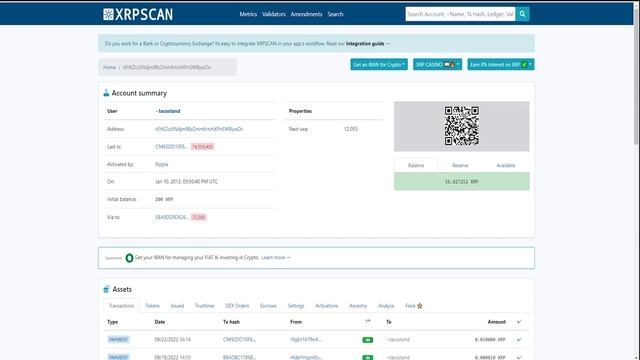
Task: Click the account QR code image
Action: click(462, 126)
